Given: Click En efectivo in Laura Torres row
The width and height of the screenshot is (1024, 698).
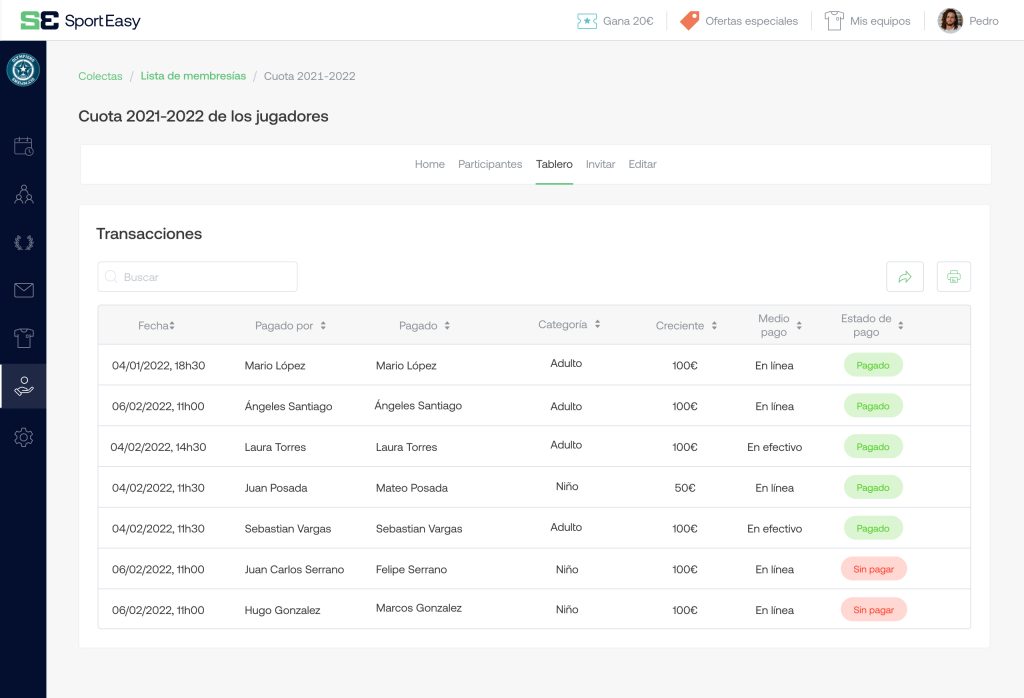Looking at the screenshot, I should tap(775, 447).
